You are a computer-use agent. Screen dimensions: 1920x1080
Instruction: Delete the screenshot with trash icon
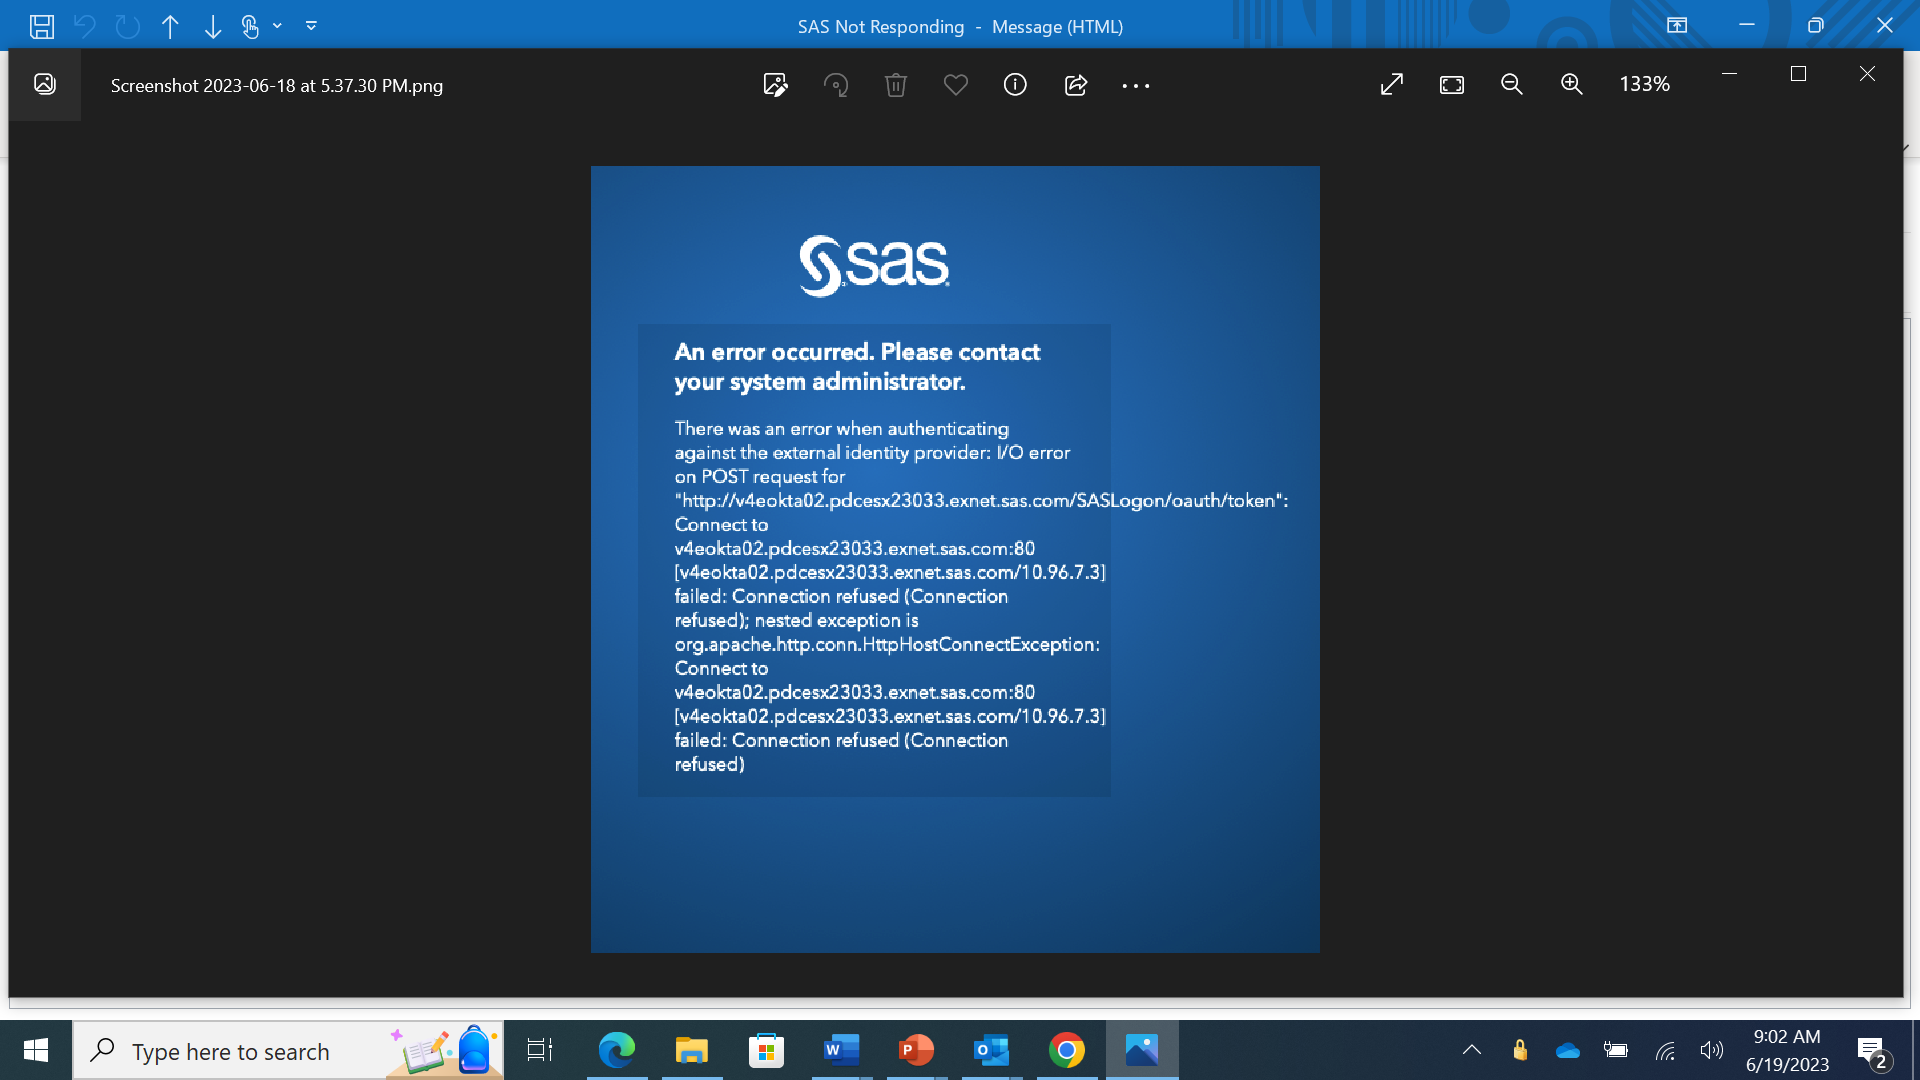[896, 85]
